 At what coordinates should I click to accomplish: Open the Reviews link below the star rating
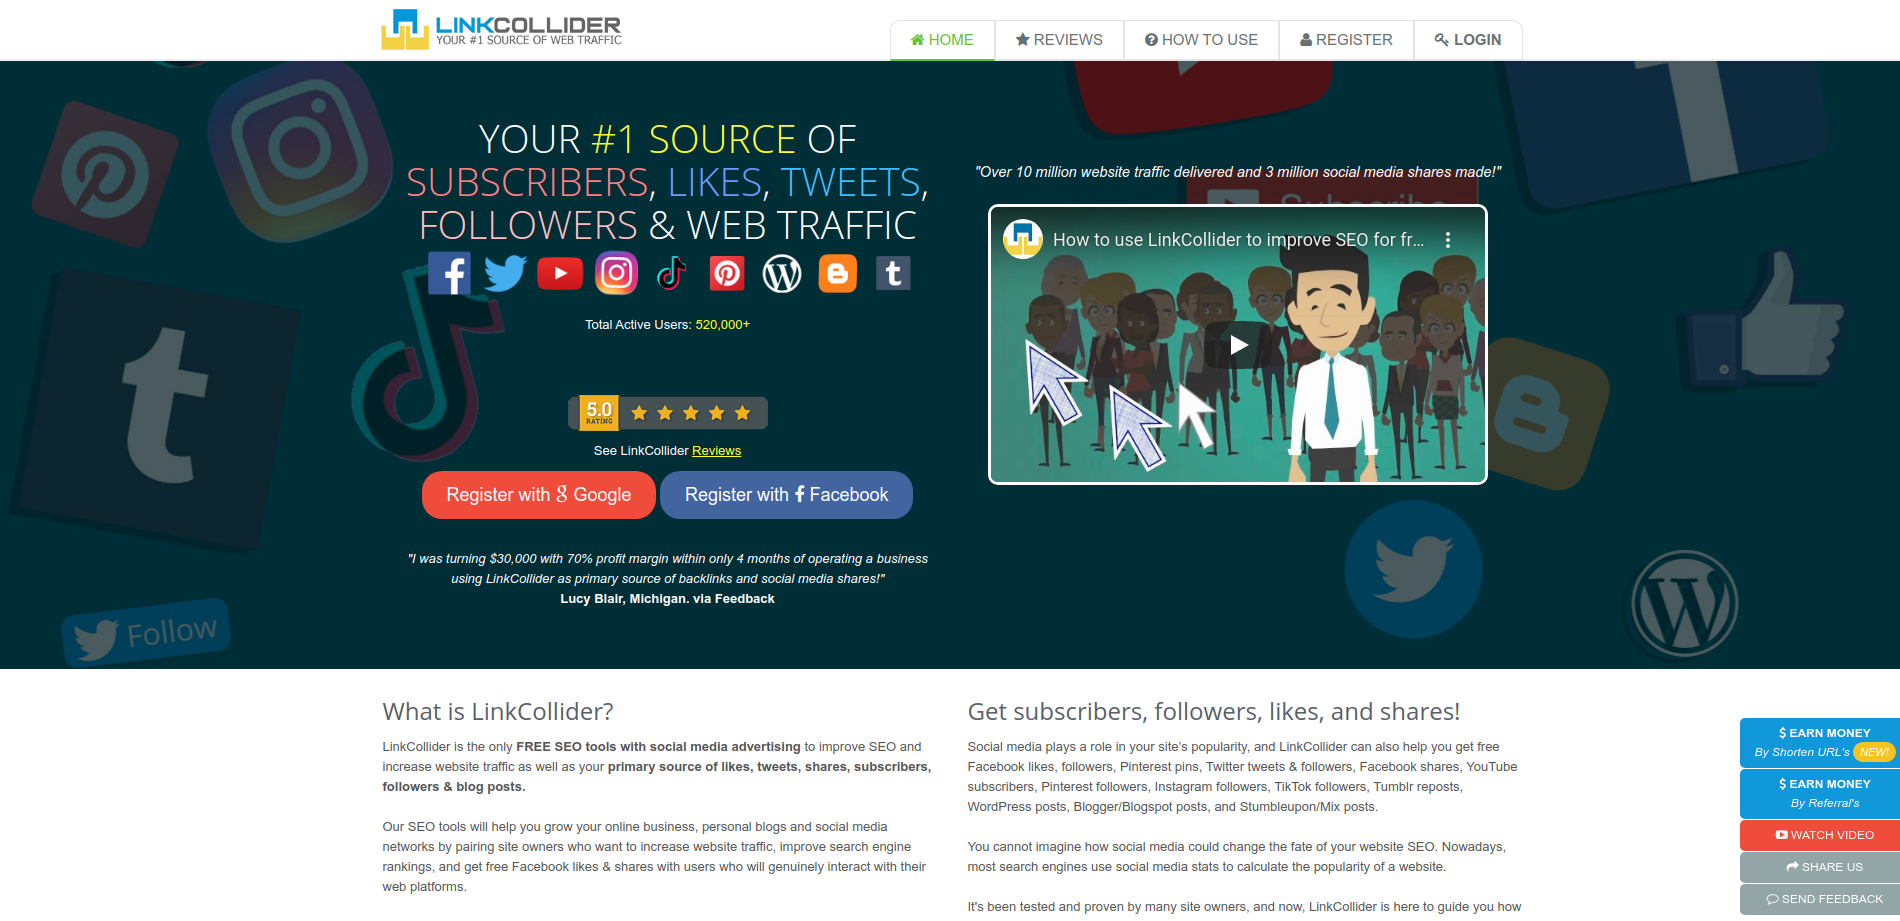(x=716, y=451)
